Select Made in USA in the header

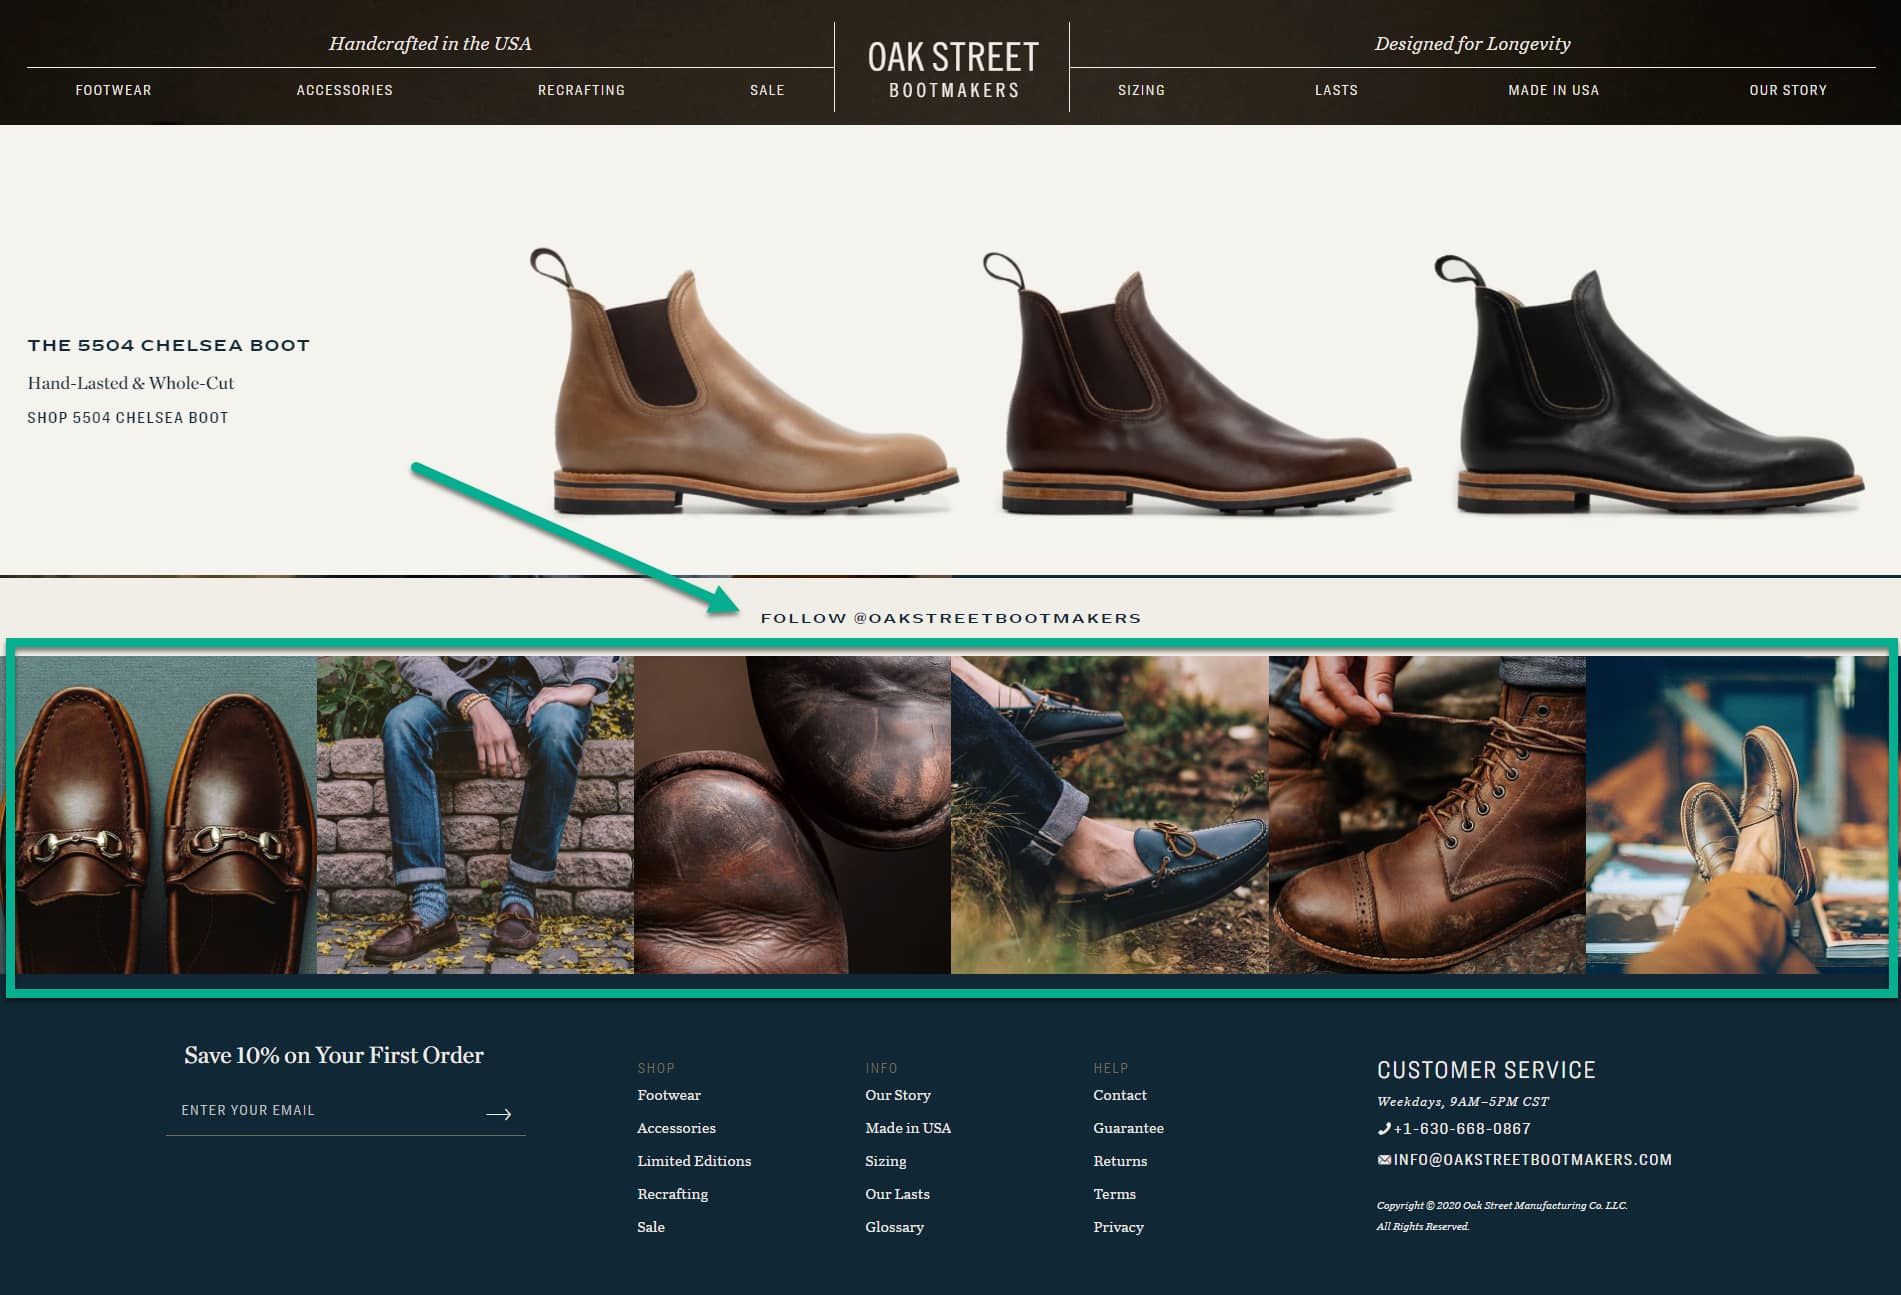(x=1553, y=90)
